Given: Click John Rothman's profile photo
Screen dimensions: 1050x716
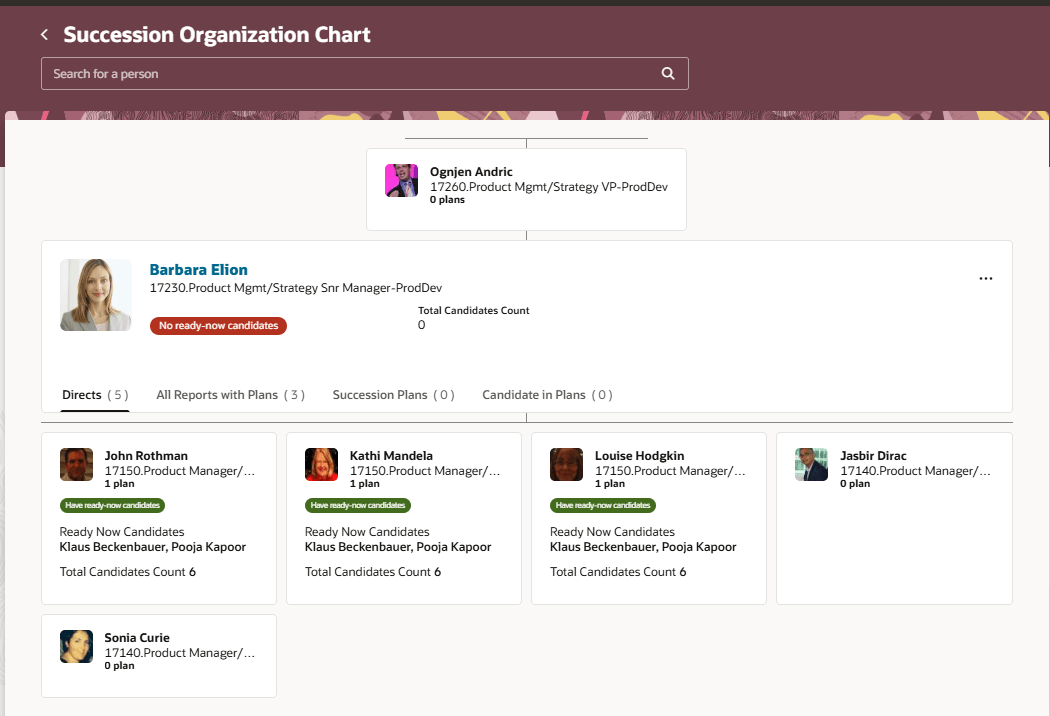Looking at the screenshot, I should (x=76, y=464).
